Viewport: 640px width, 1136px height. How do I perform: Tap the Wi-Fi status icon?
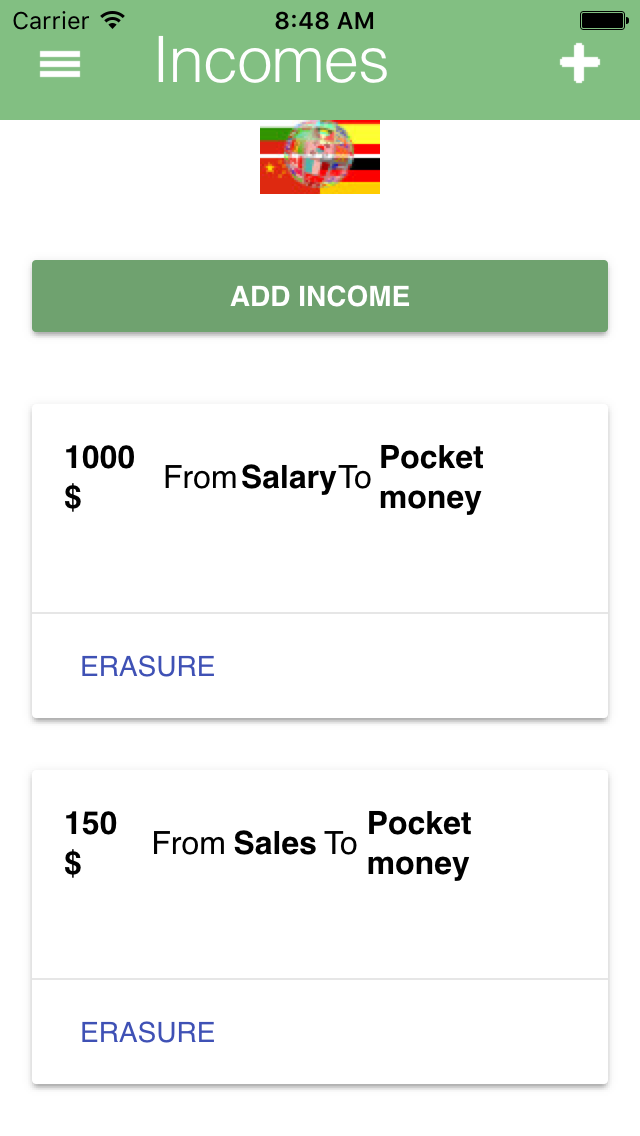(113, 20)
